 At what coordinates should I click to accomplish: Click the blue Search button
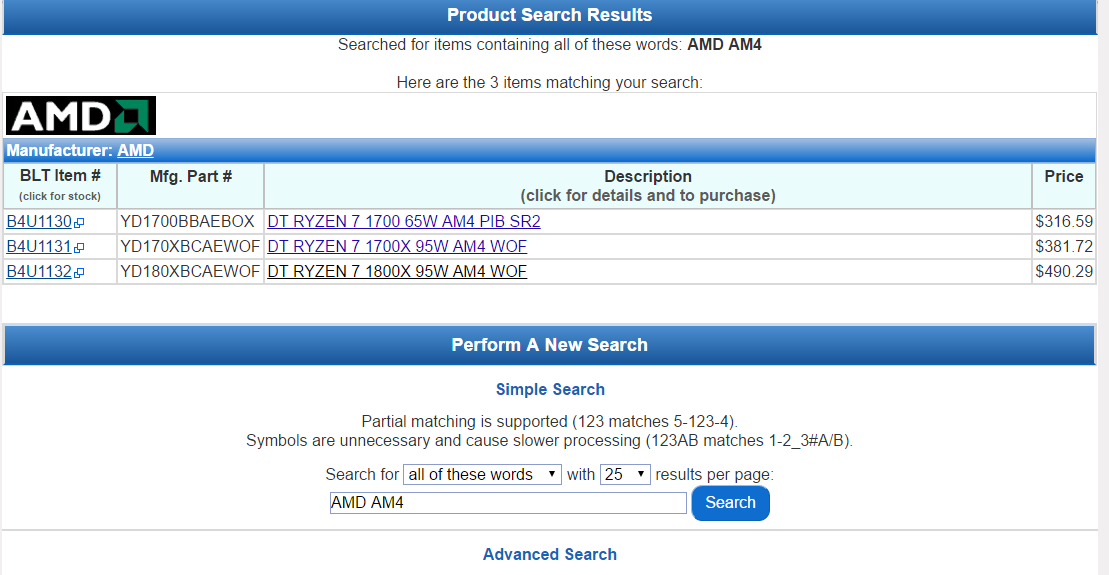pyautogui.click(x=731, y=503)
